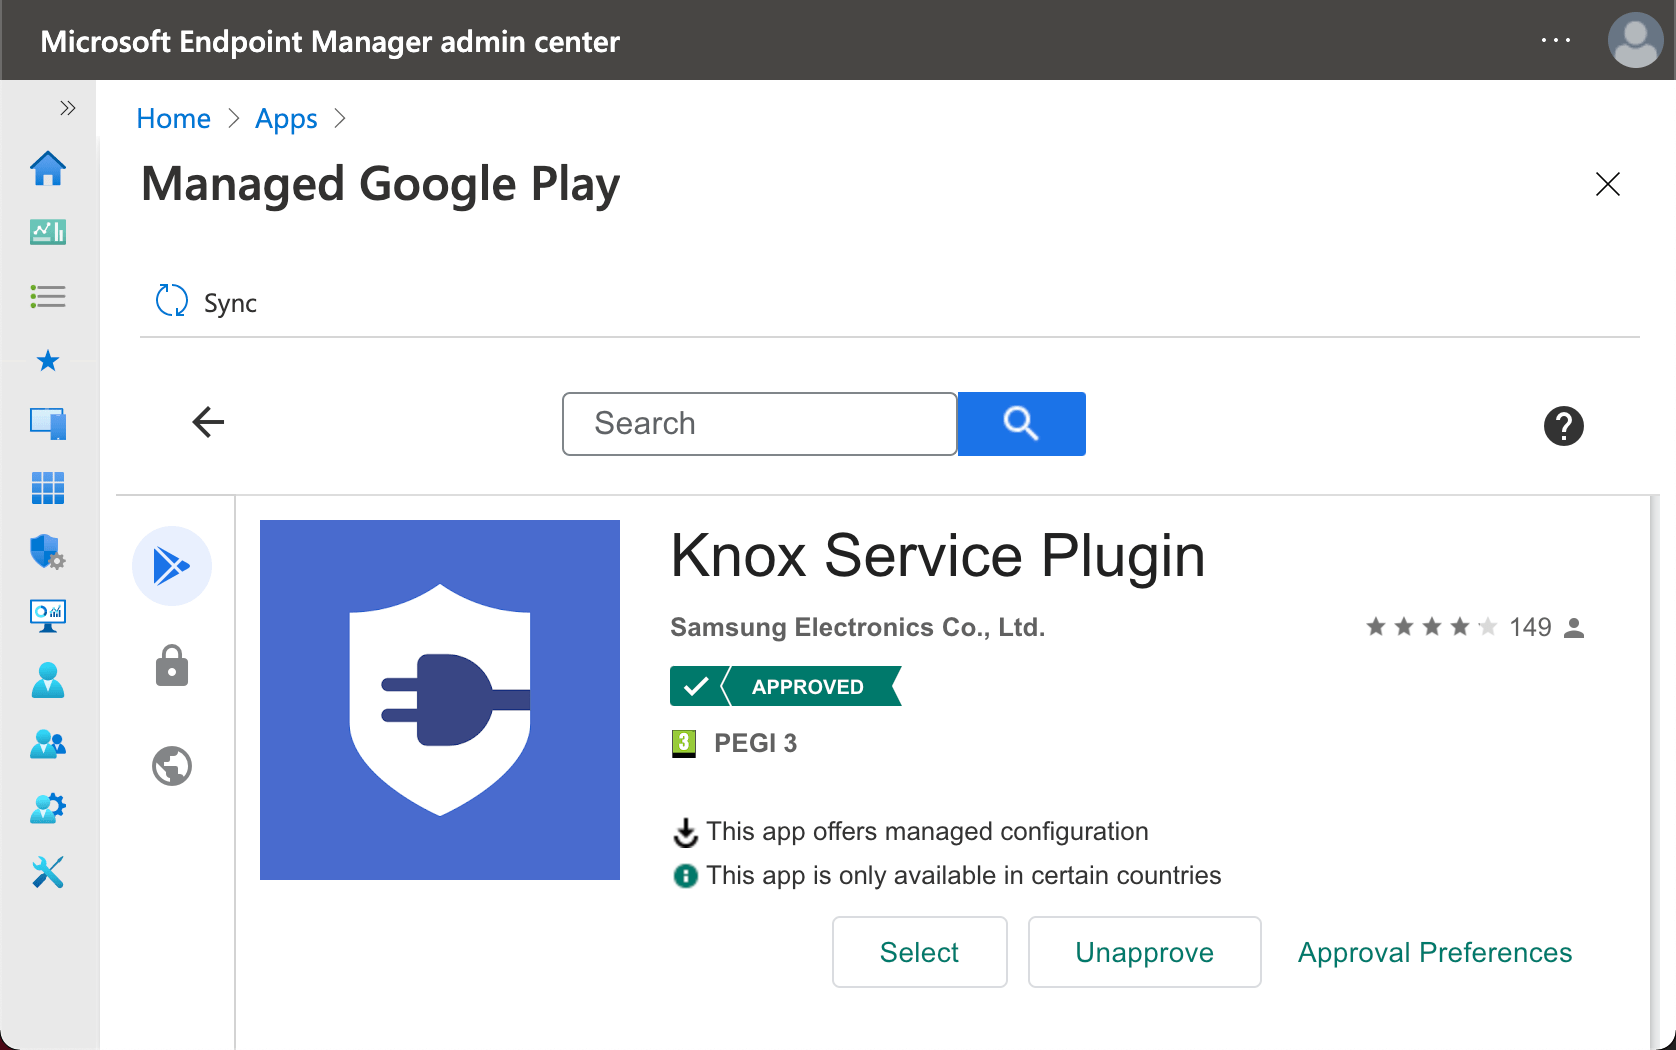
Task: Click the star rating with 149 reviews
Action: tap(1475, 627)
